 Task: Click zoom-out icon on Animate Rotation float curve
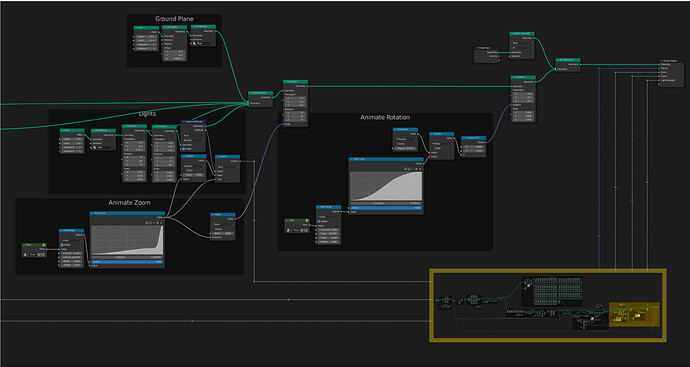pos(409,169)
